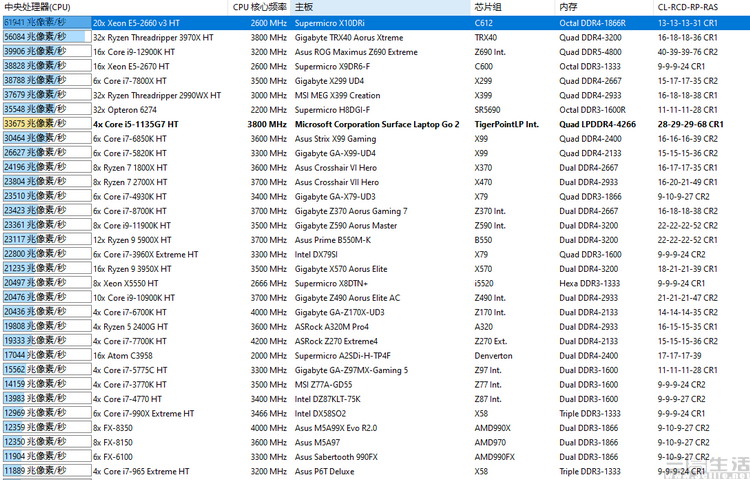Click the Intel DX79SI motherboard cell
750x480 pixels.
pos(316,254)
